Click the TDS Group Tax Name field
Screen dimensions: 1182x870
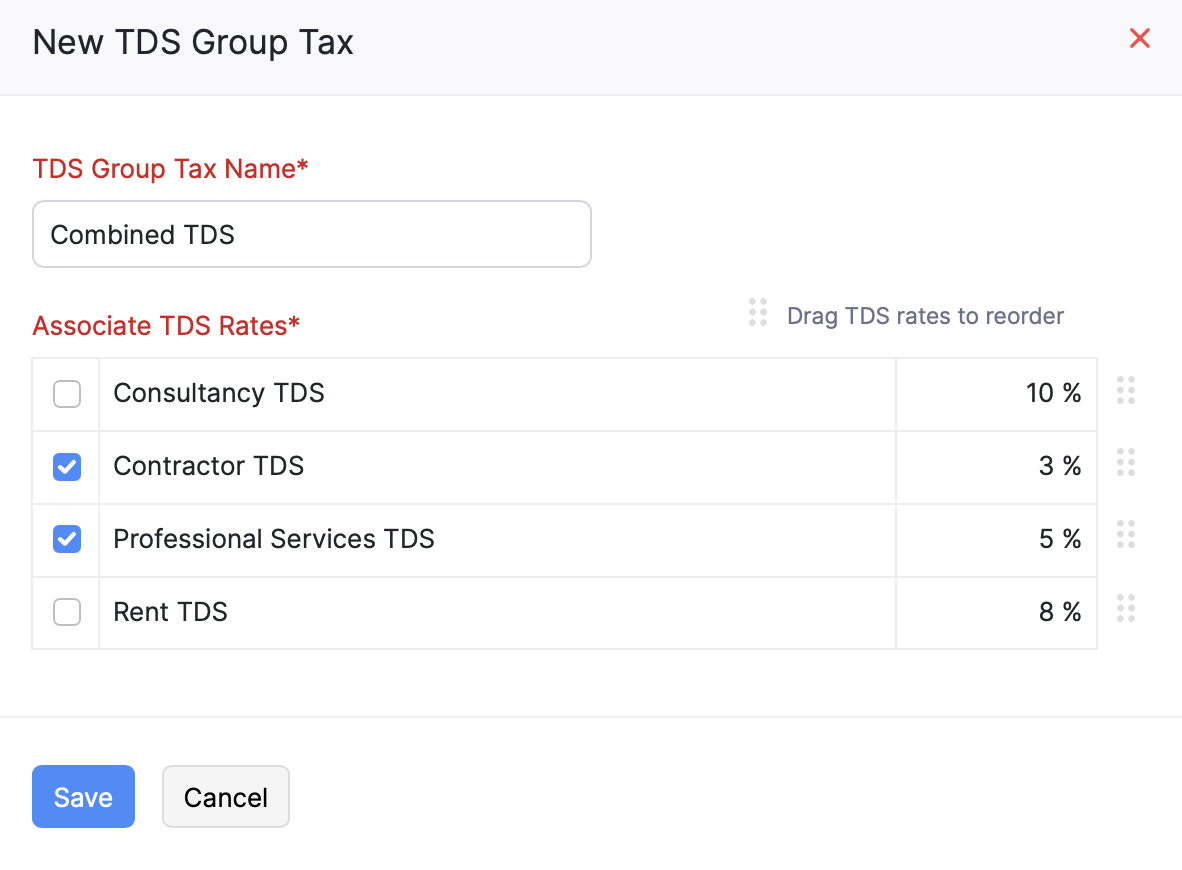311,234
